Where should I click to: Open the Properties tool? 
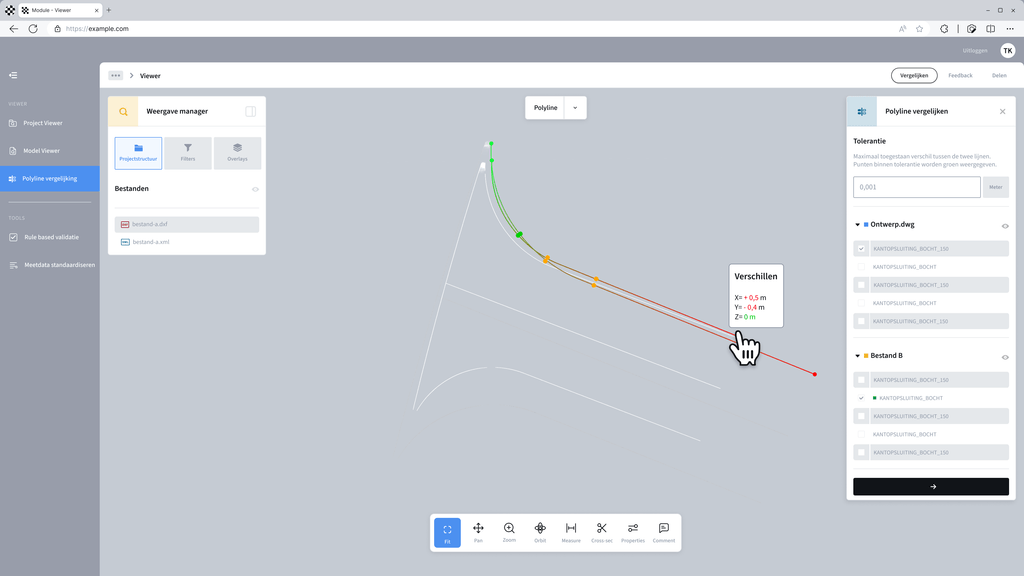pyautogui.click(x=633, y=532)
